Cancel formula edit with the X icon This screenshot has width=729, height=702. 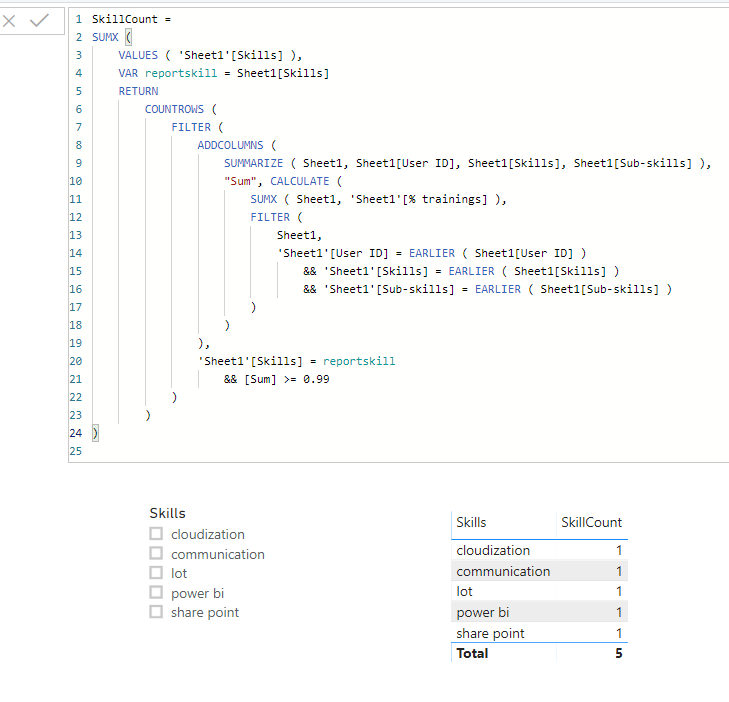pos(9,21)
